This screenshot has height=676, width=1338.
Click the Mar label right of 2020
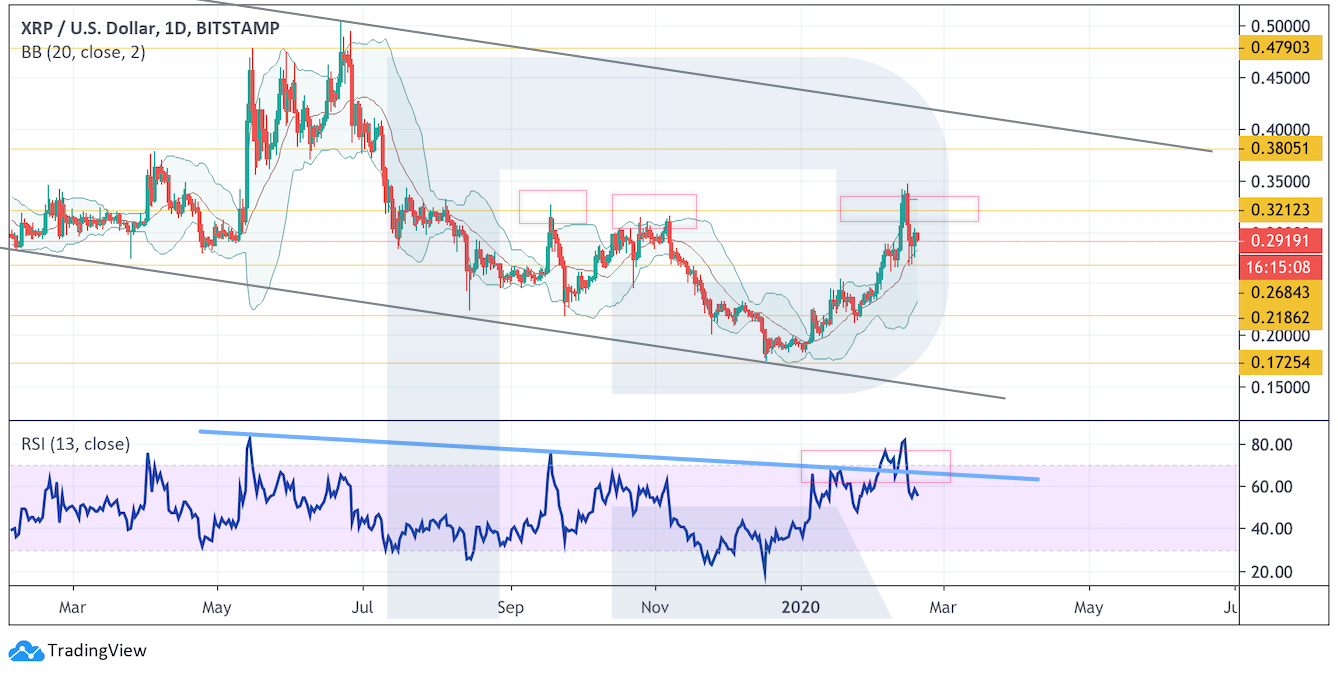click(945, 607)
